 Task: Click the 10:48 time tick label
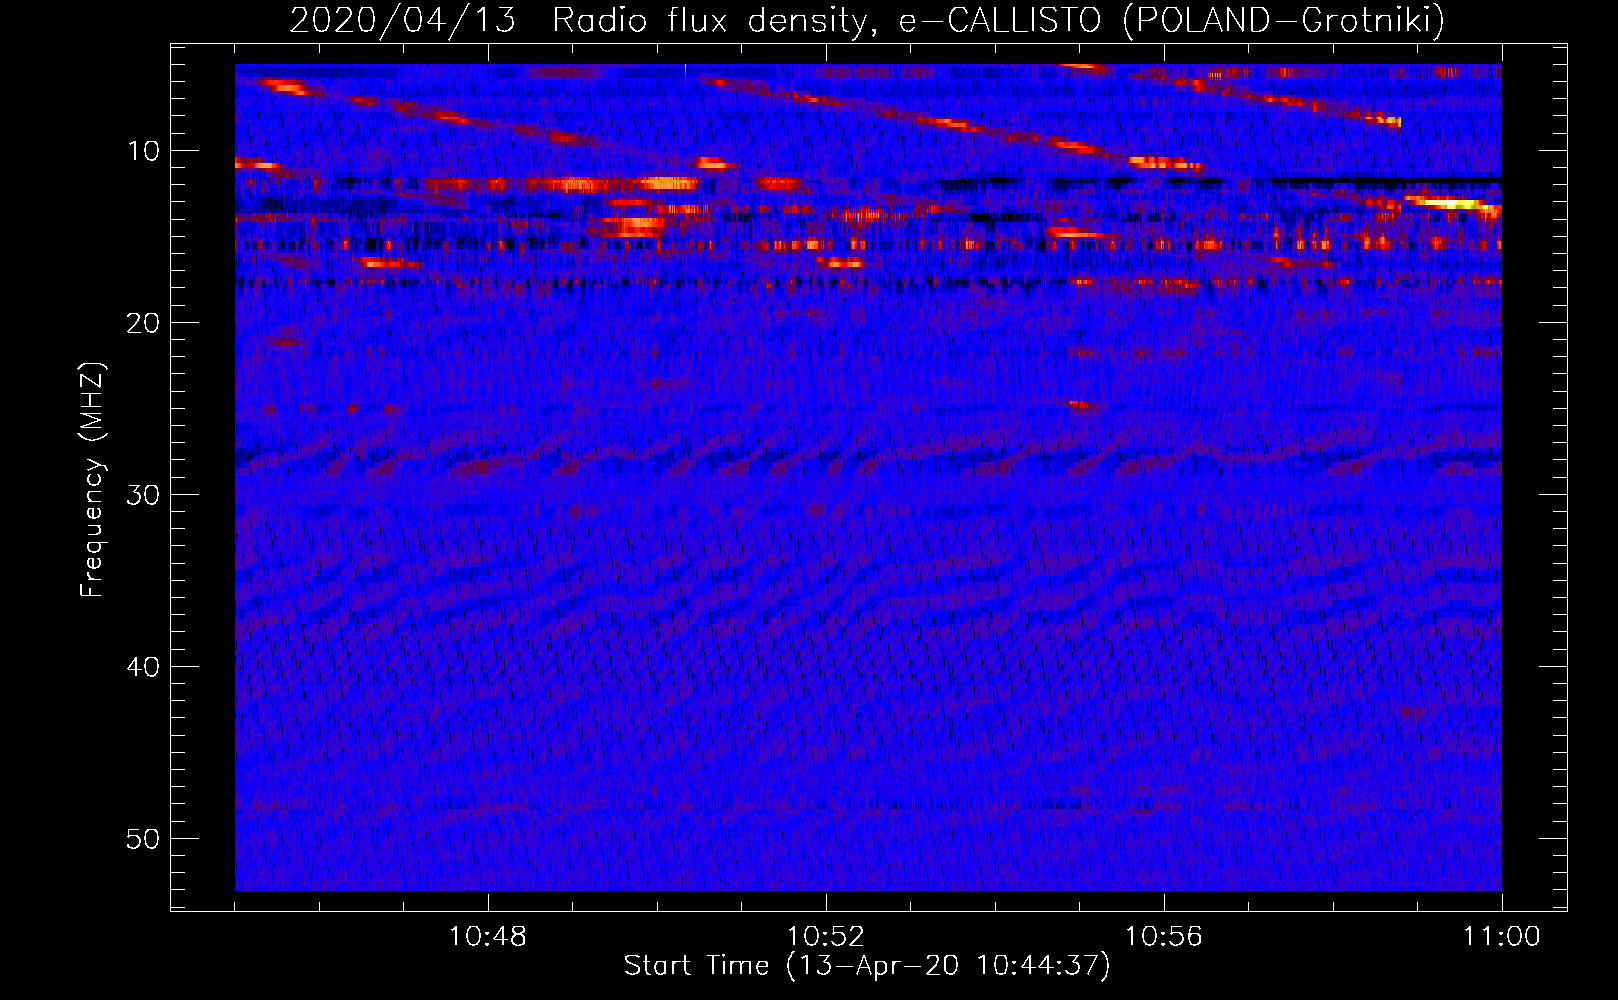click(x=488, y=937)
